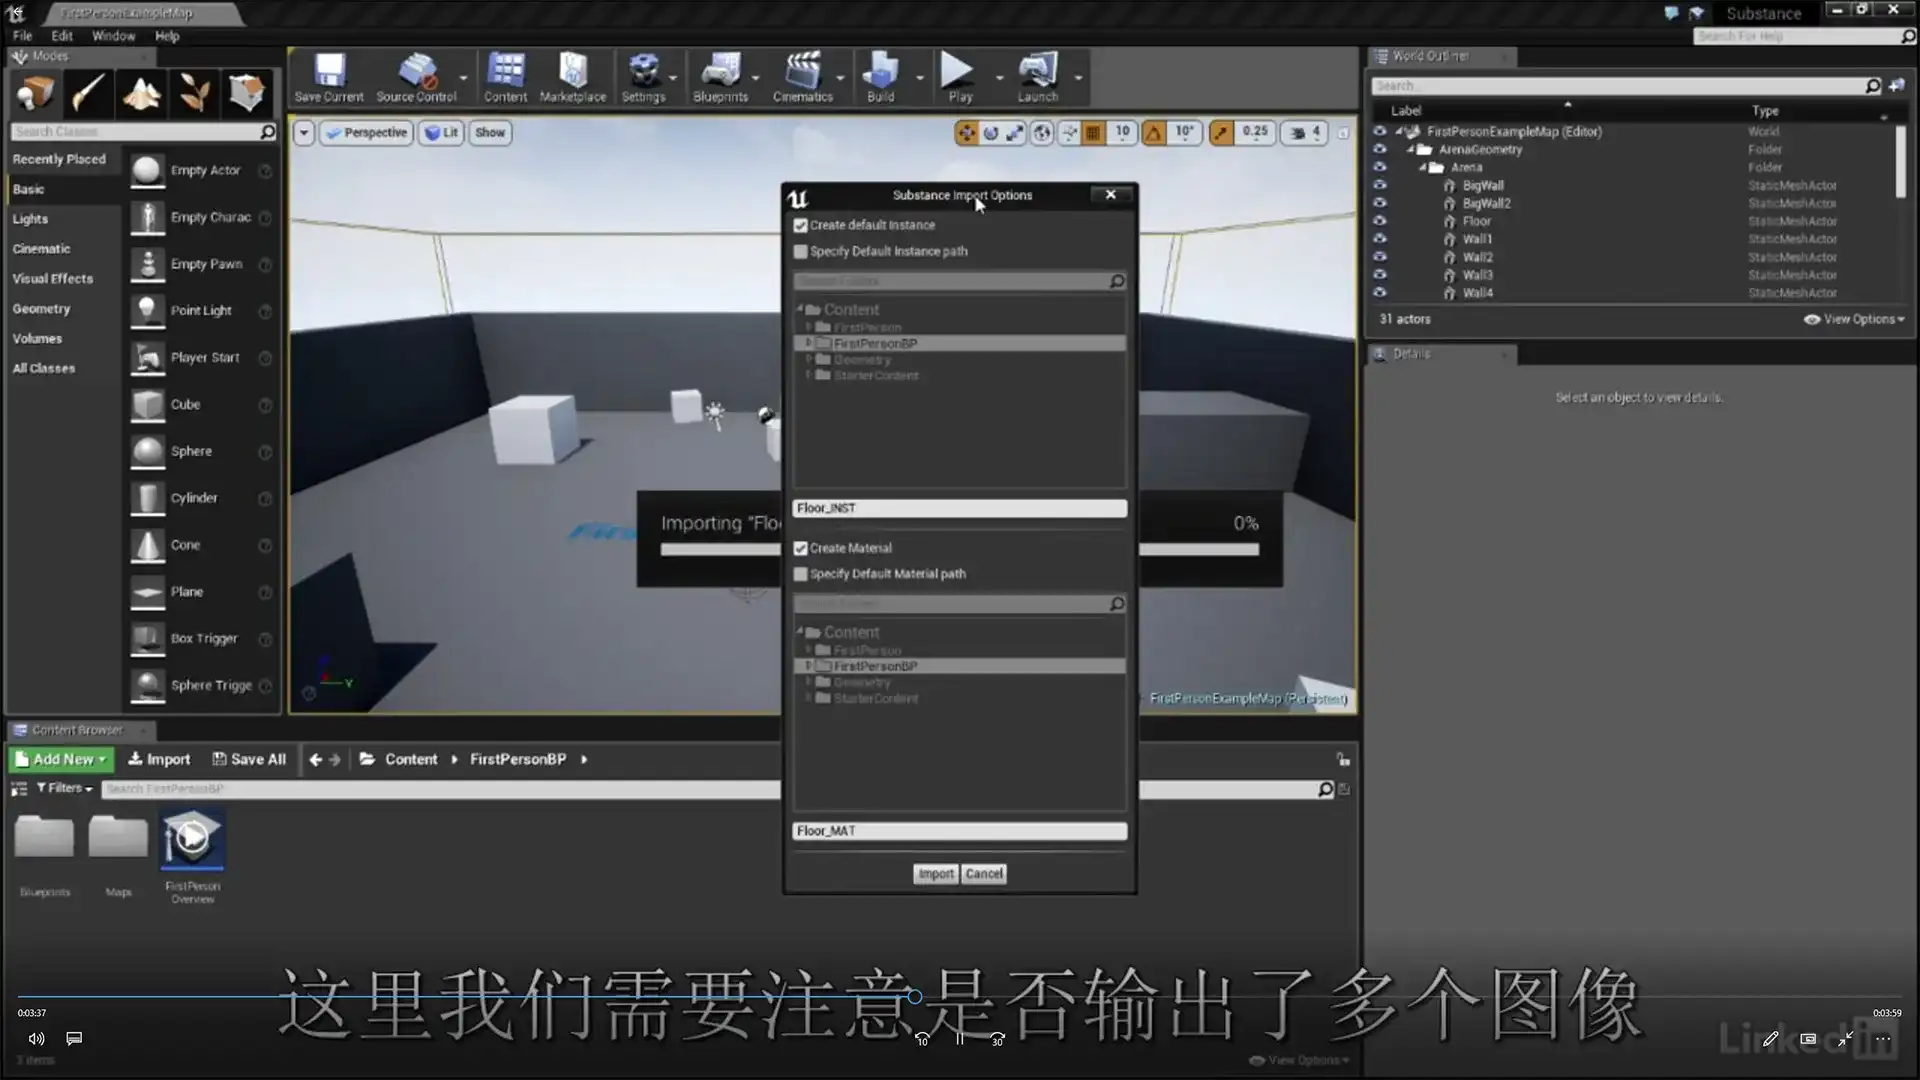The width and height of the screenshot is (1920, 1080).
Task: Click the video progress slider at the bottom
Action: pos(912,996)
